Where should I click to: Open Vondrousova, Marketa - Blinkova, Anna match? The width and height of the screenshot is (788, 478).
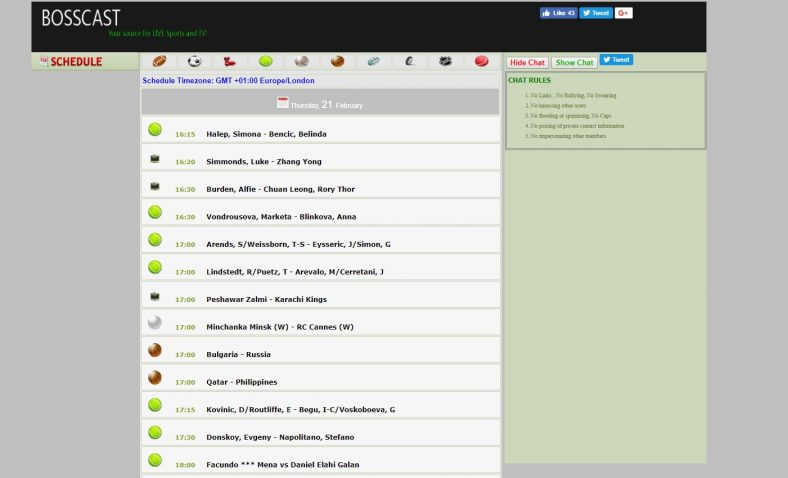(281, 217)
